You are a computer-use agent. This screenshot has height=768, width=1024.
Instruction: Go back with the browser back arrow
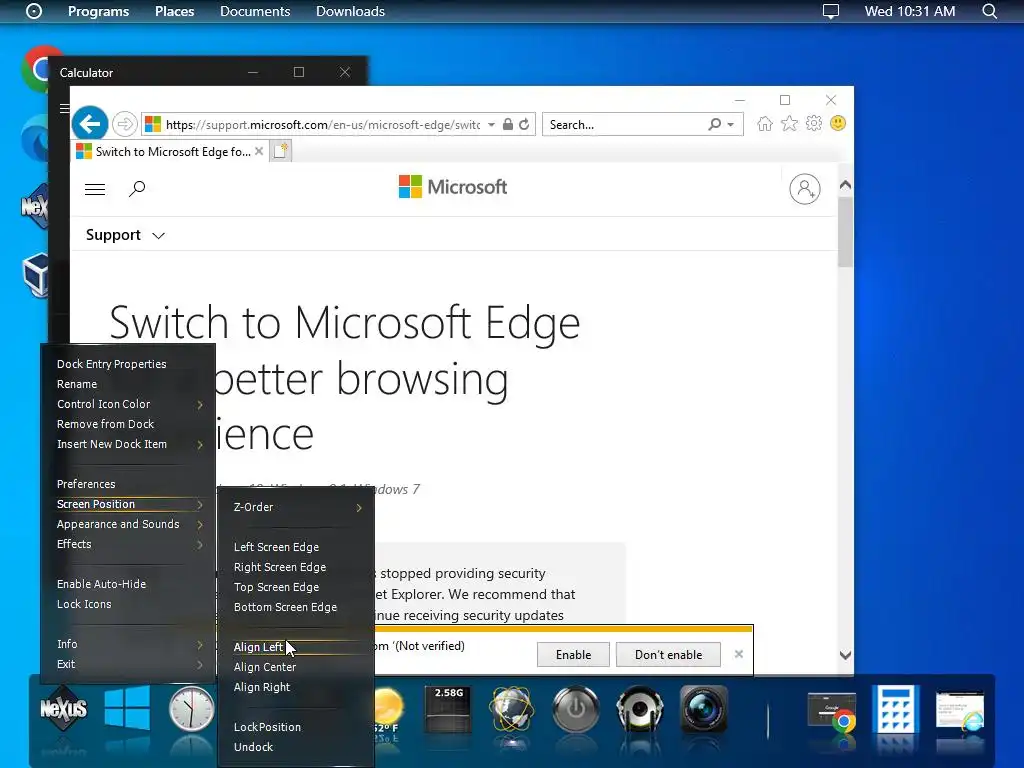pos(89,123)
